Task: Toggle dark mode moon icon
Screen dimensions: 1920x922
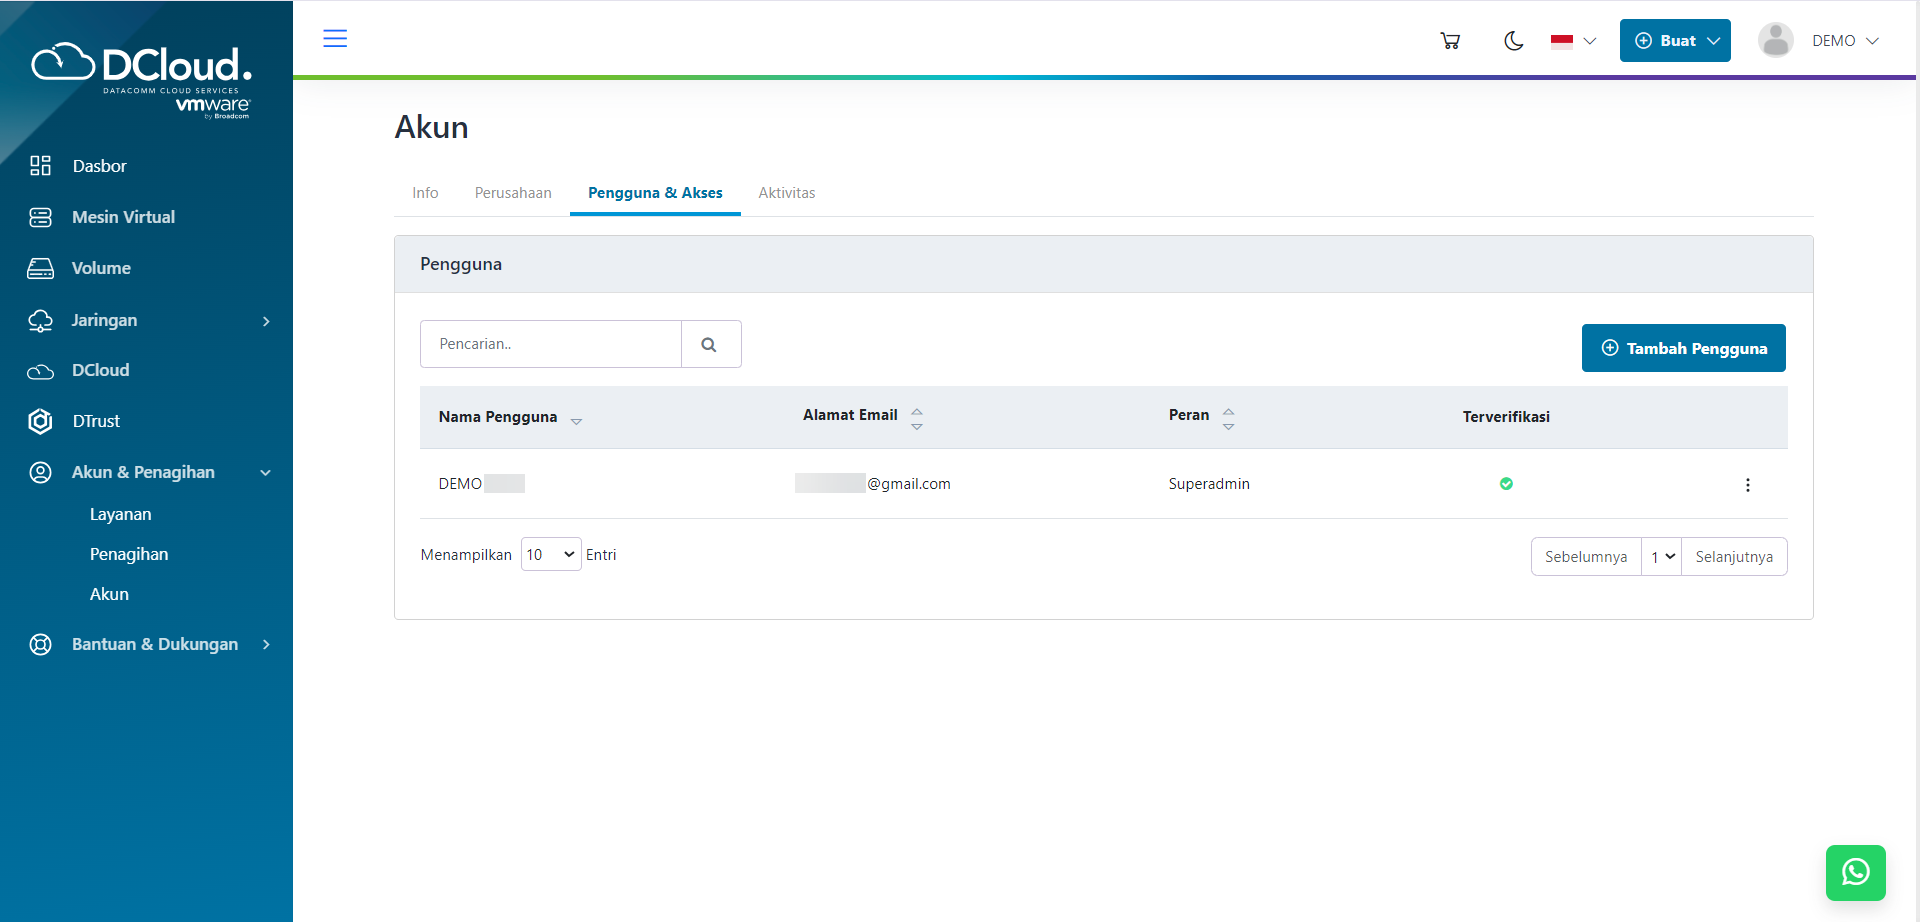Action: [x=1513, y=41]
